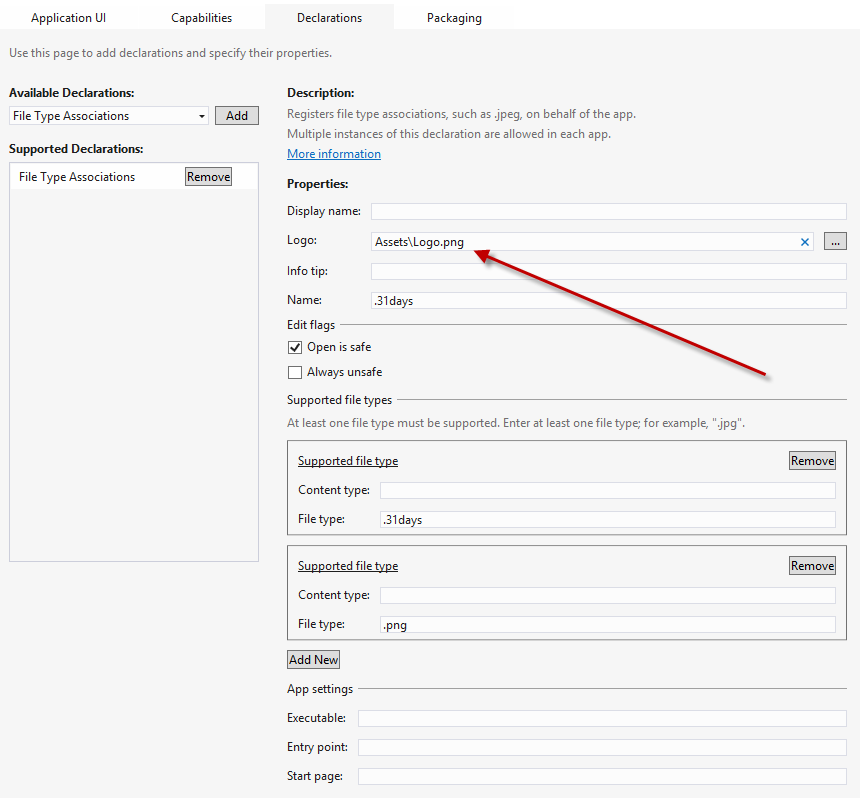The height and width of the screenshot is (798, 860).
Task: Click the Entry point input field
Action: coord(602,748)
